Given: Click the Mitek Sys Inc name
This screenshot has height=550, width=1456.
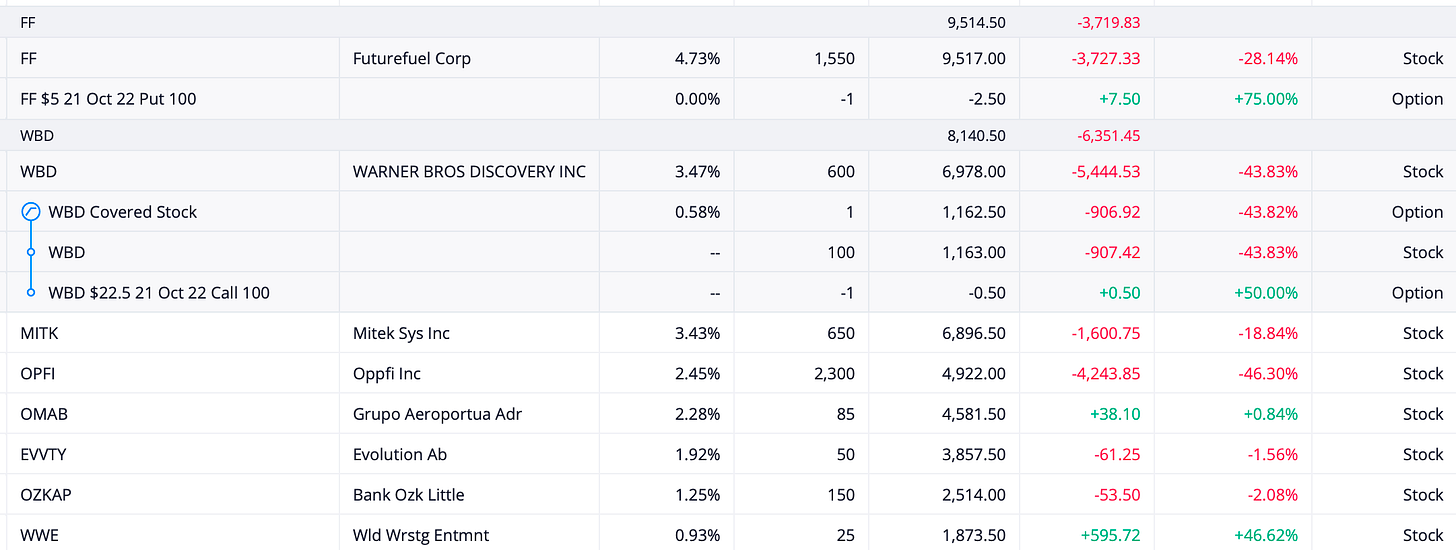Looking at the screenshot, I should [x=401, y=333].
